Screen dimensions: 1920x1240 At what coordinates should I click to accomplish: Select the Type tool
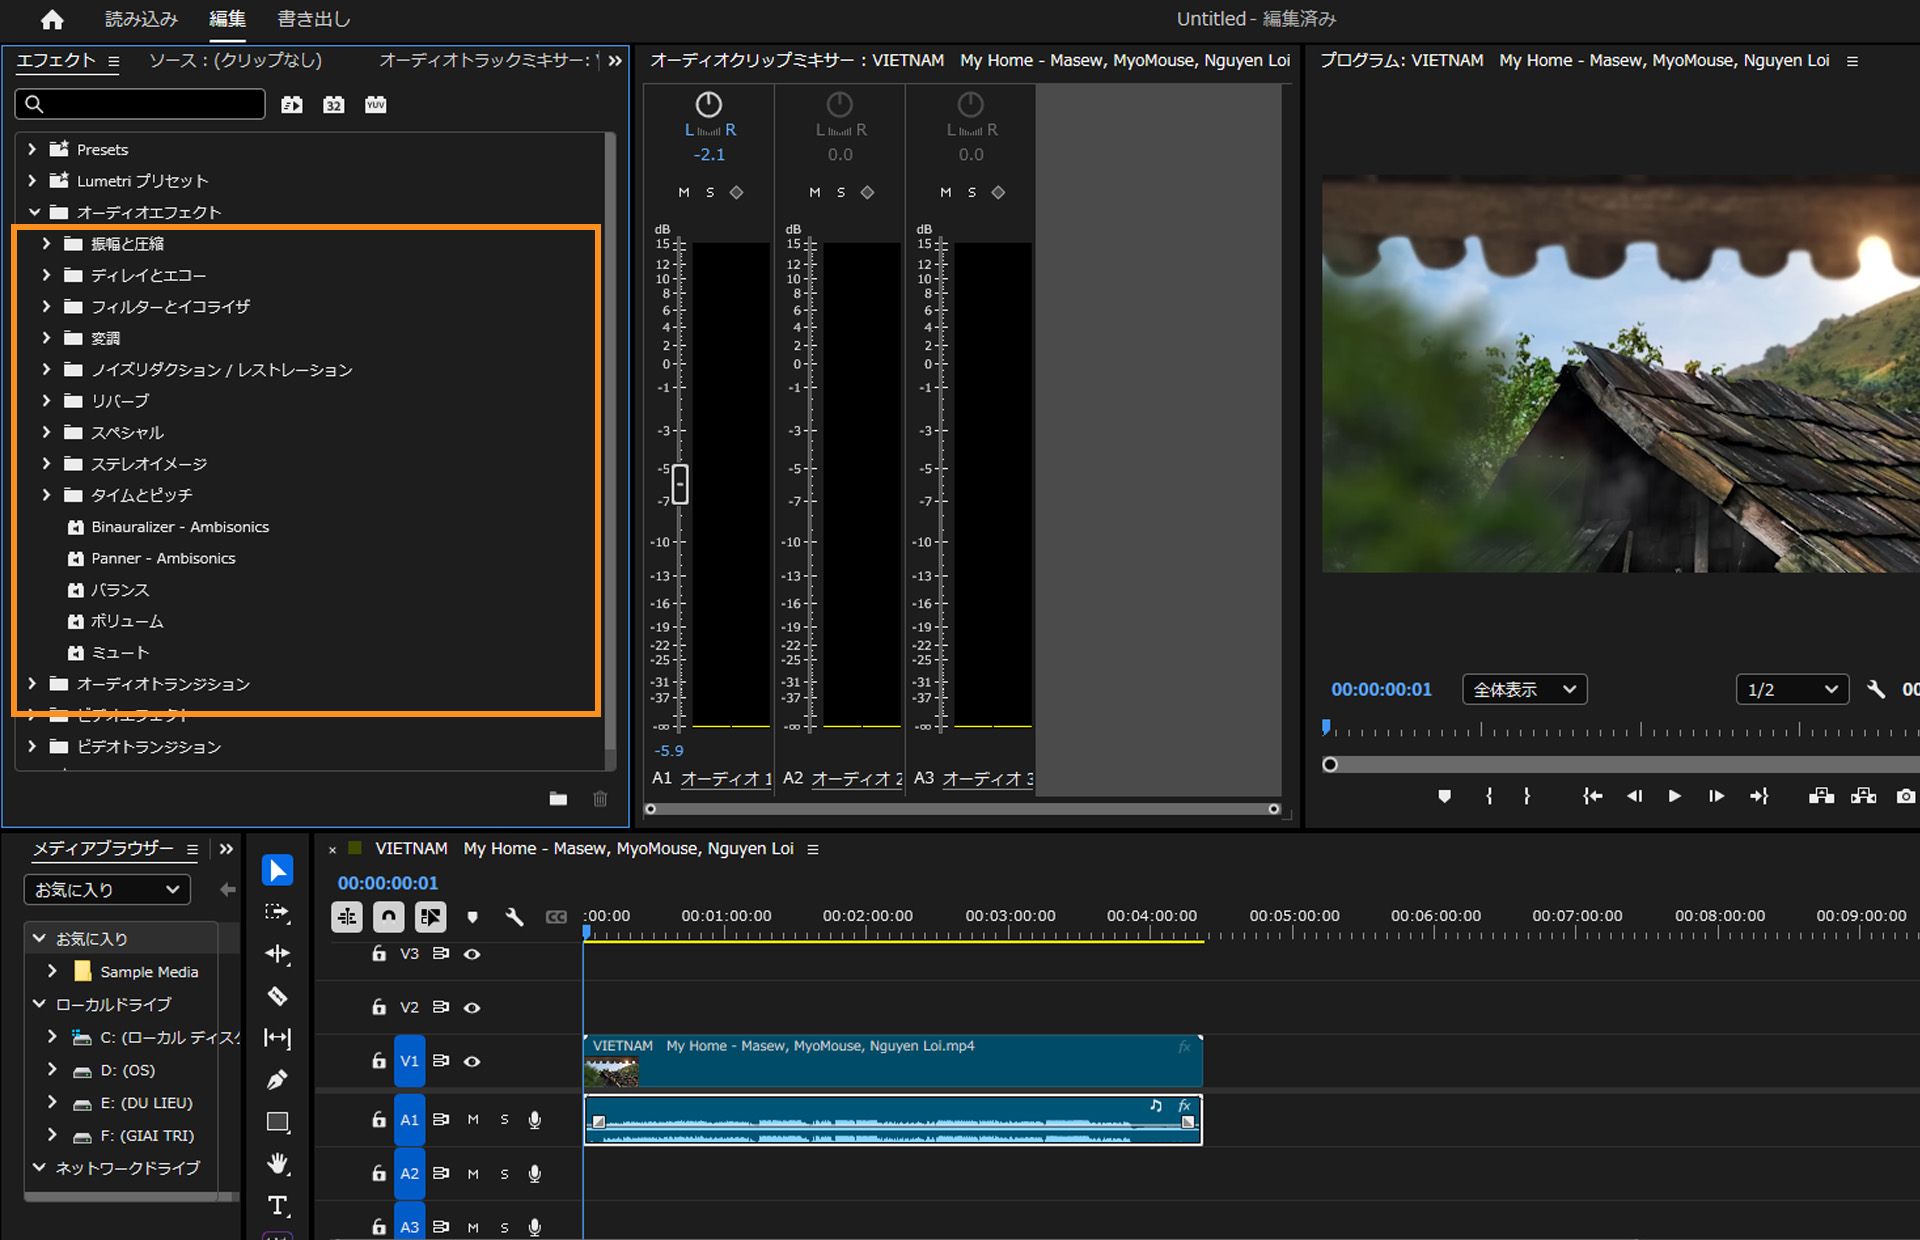[277, 1206]
